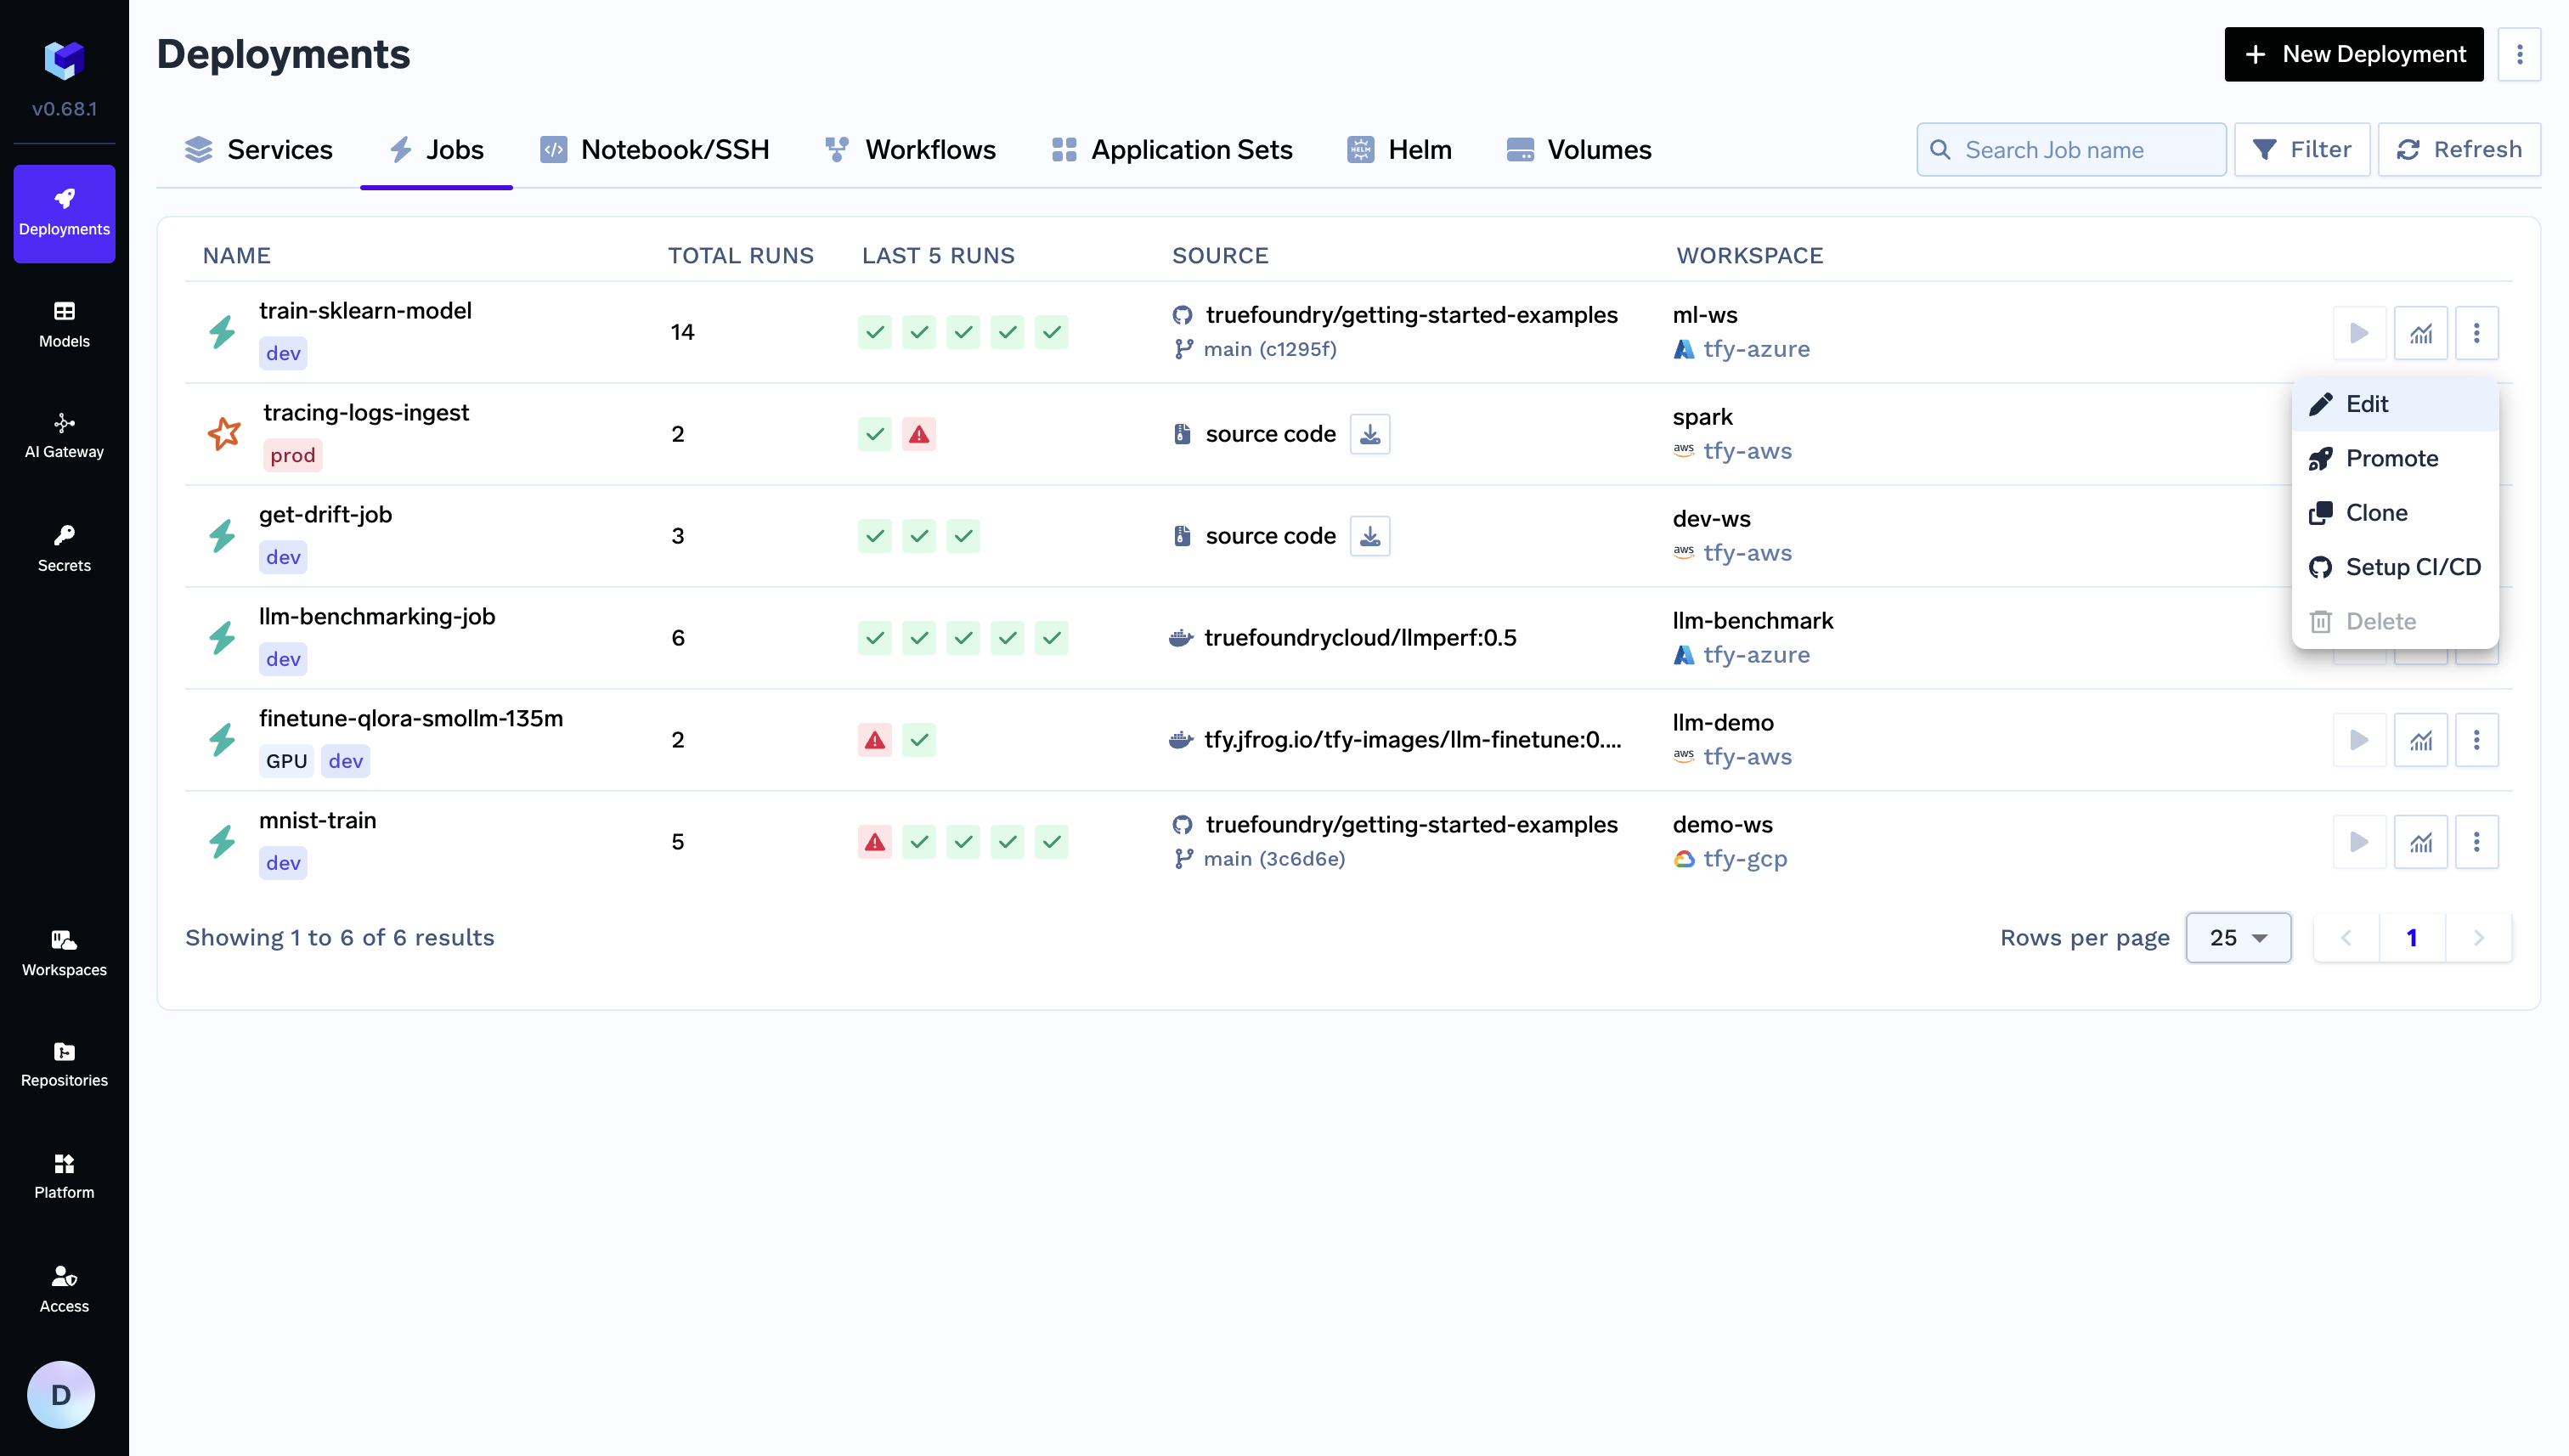Click the New Deployment button

pos(2352,54)
